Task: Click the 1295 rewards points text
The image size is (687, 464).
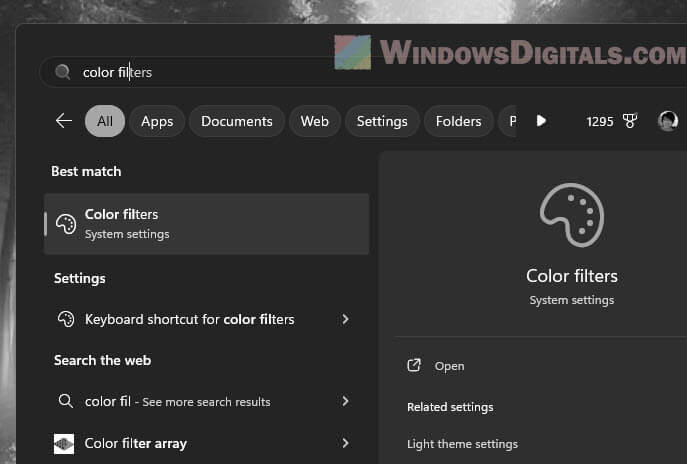Action: click(x=599, y=121)
